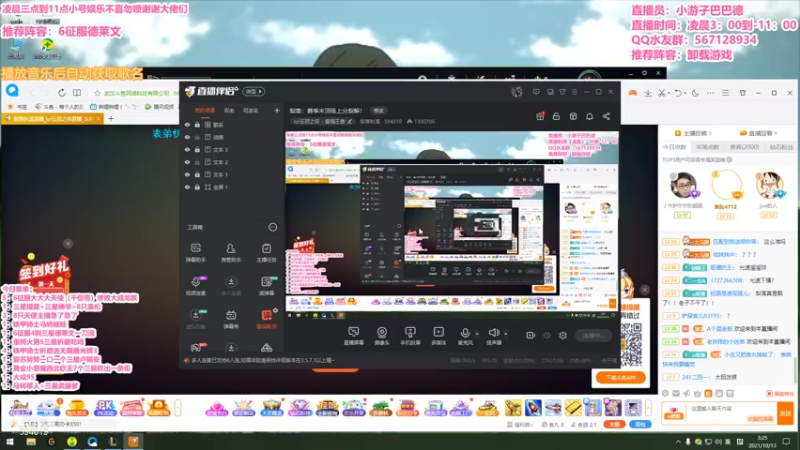Click the edit button beside the stream title
The width and height of the screenshot is (800, 450).
click(379, 110)
